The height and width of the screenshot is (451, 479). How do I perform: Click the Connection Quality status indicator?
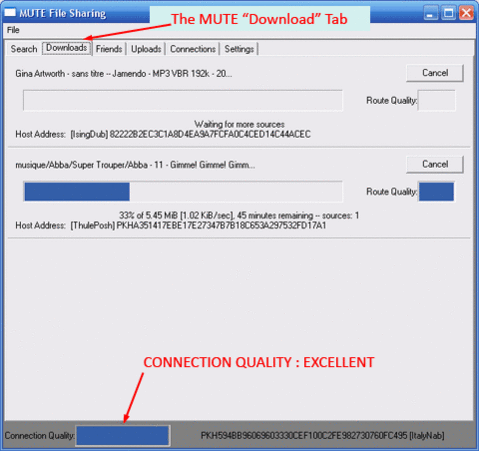123,435
